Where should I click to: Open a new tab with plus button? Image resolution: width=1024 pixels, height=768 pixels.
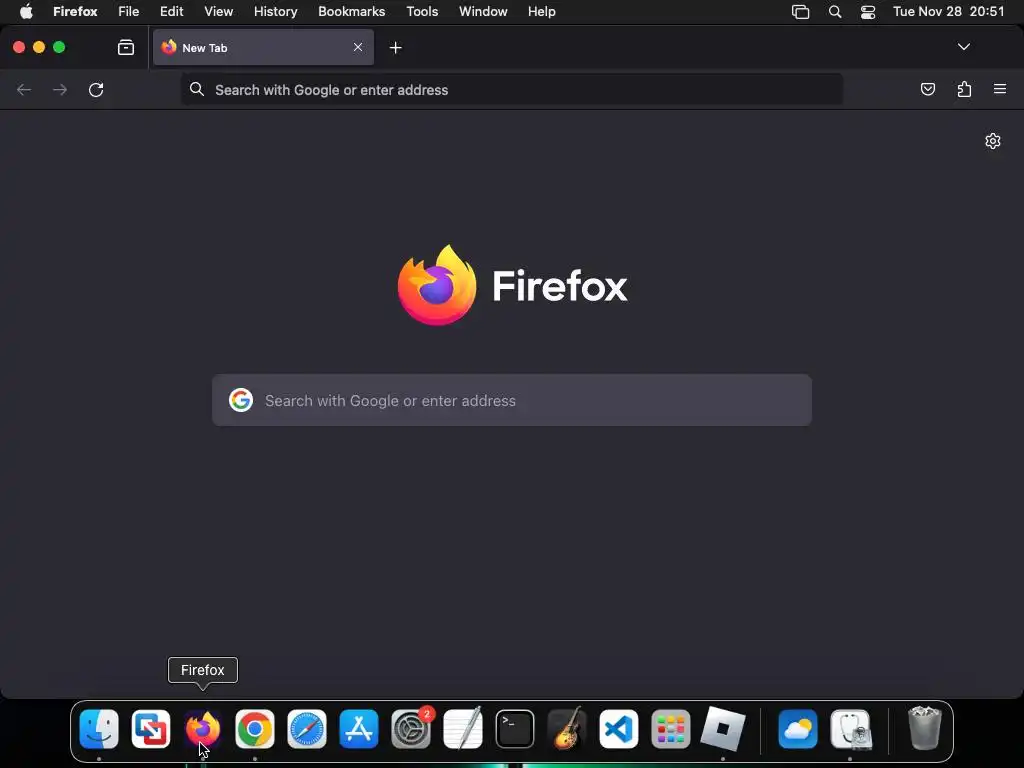pyautogui.click(x=395, y=48)
